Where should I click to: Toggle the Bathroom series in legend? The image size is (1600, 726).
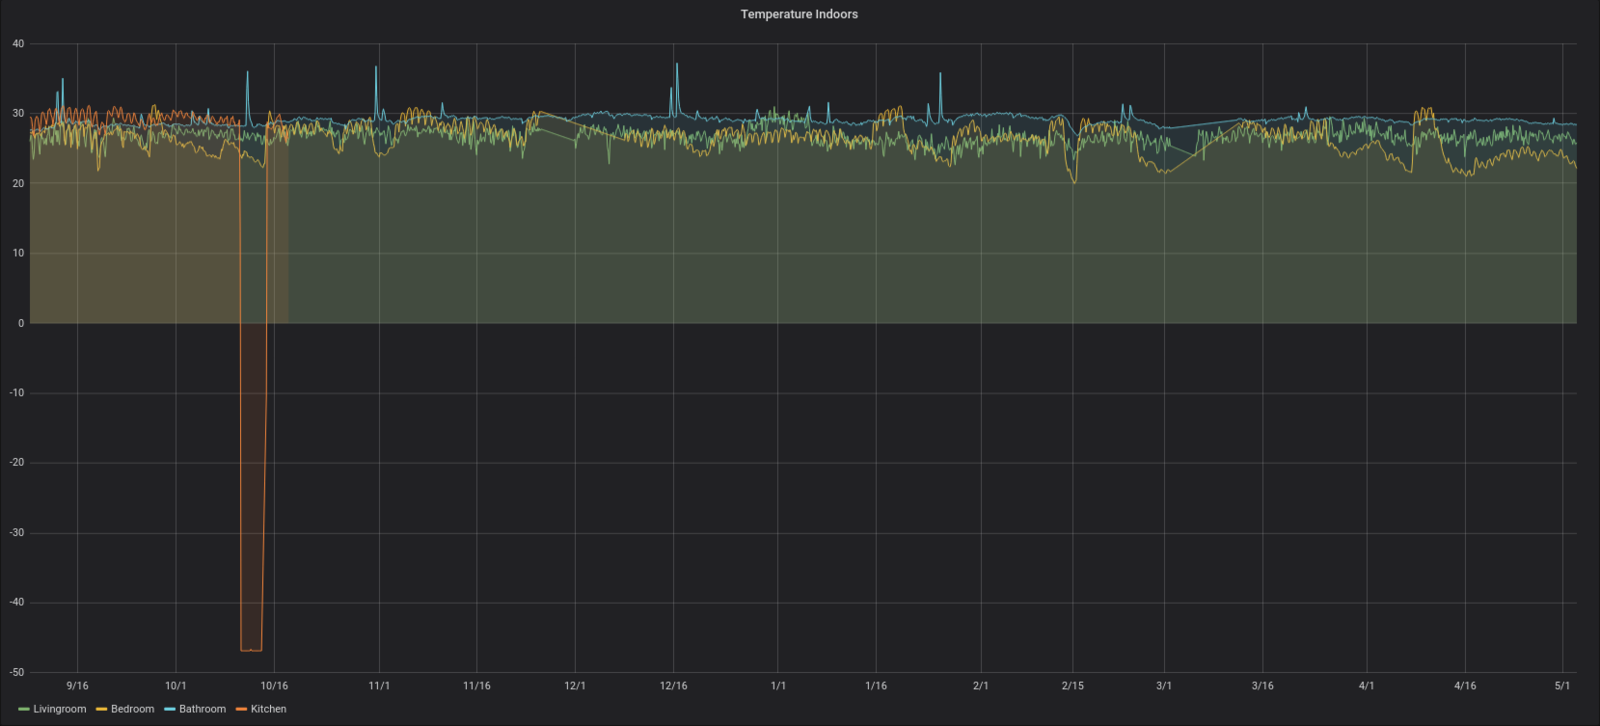tap(202, 709)
